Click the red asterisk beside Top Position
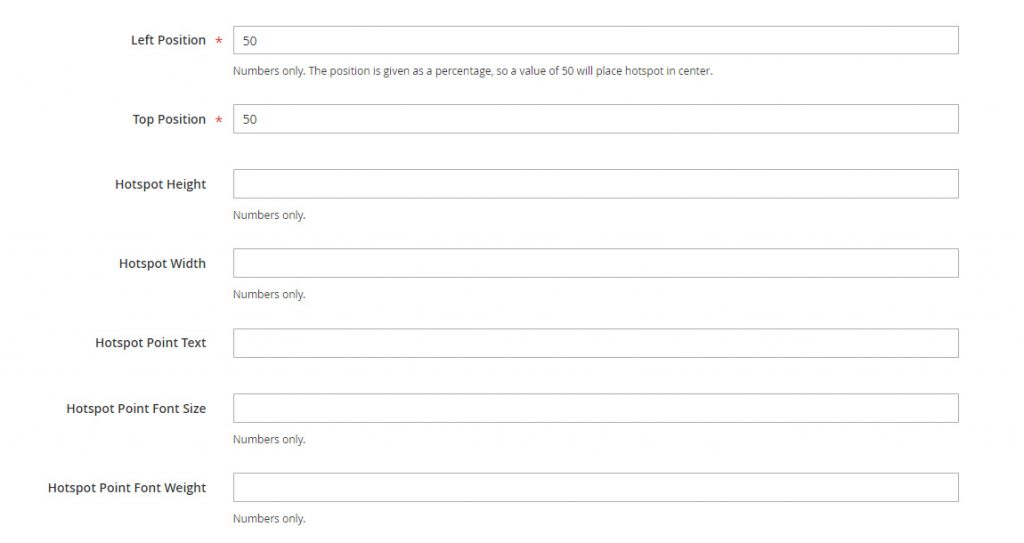Screen dimensions: 1024x543 click(218, 120)
